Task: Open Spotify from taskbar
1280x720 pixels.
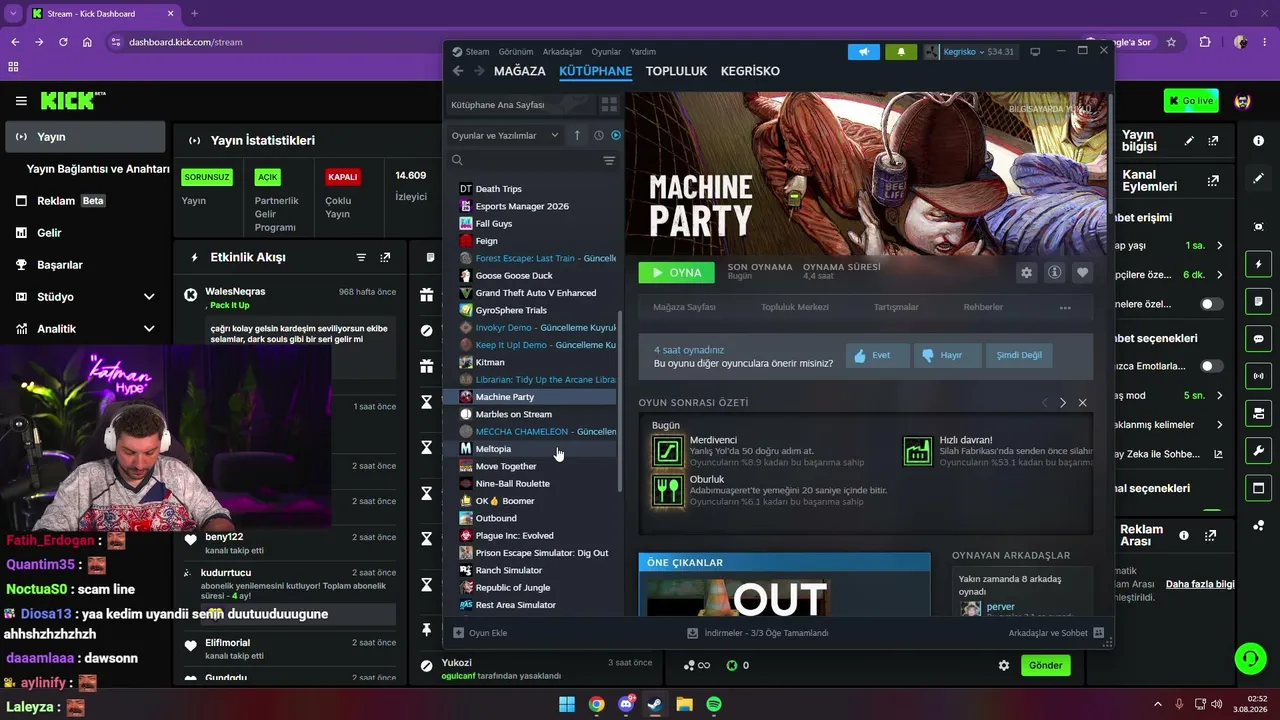Action: point(714,704)
